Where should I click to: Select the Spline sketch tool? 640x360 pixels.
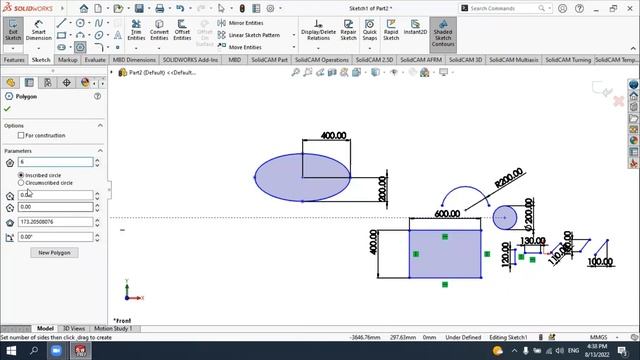point(98,23)
